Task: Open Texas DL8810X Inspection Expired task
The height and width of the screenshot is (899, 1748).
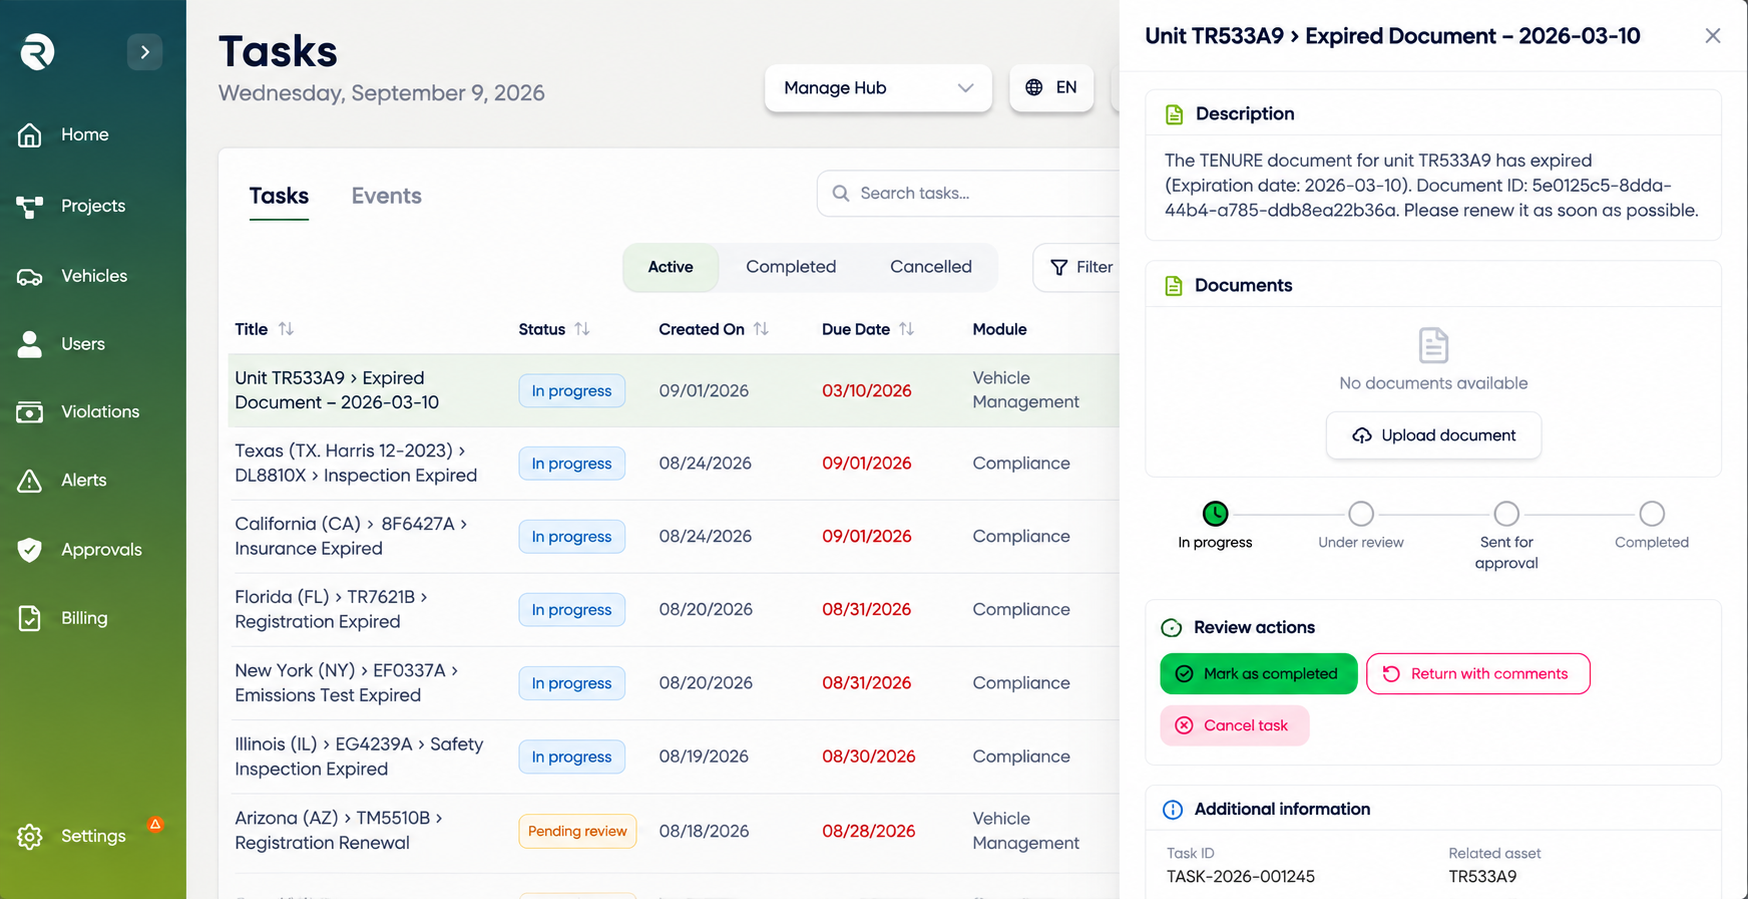Action: [673, 463]
